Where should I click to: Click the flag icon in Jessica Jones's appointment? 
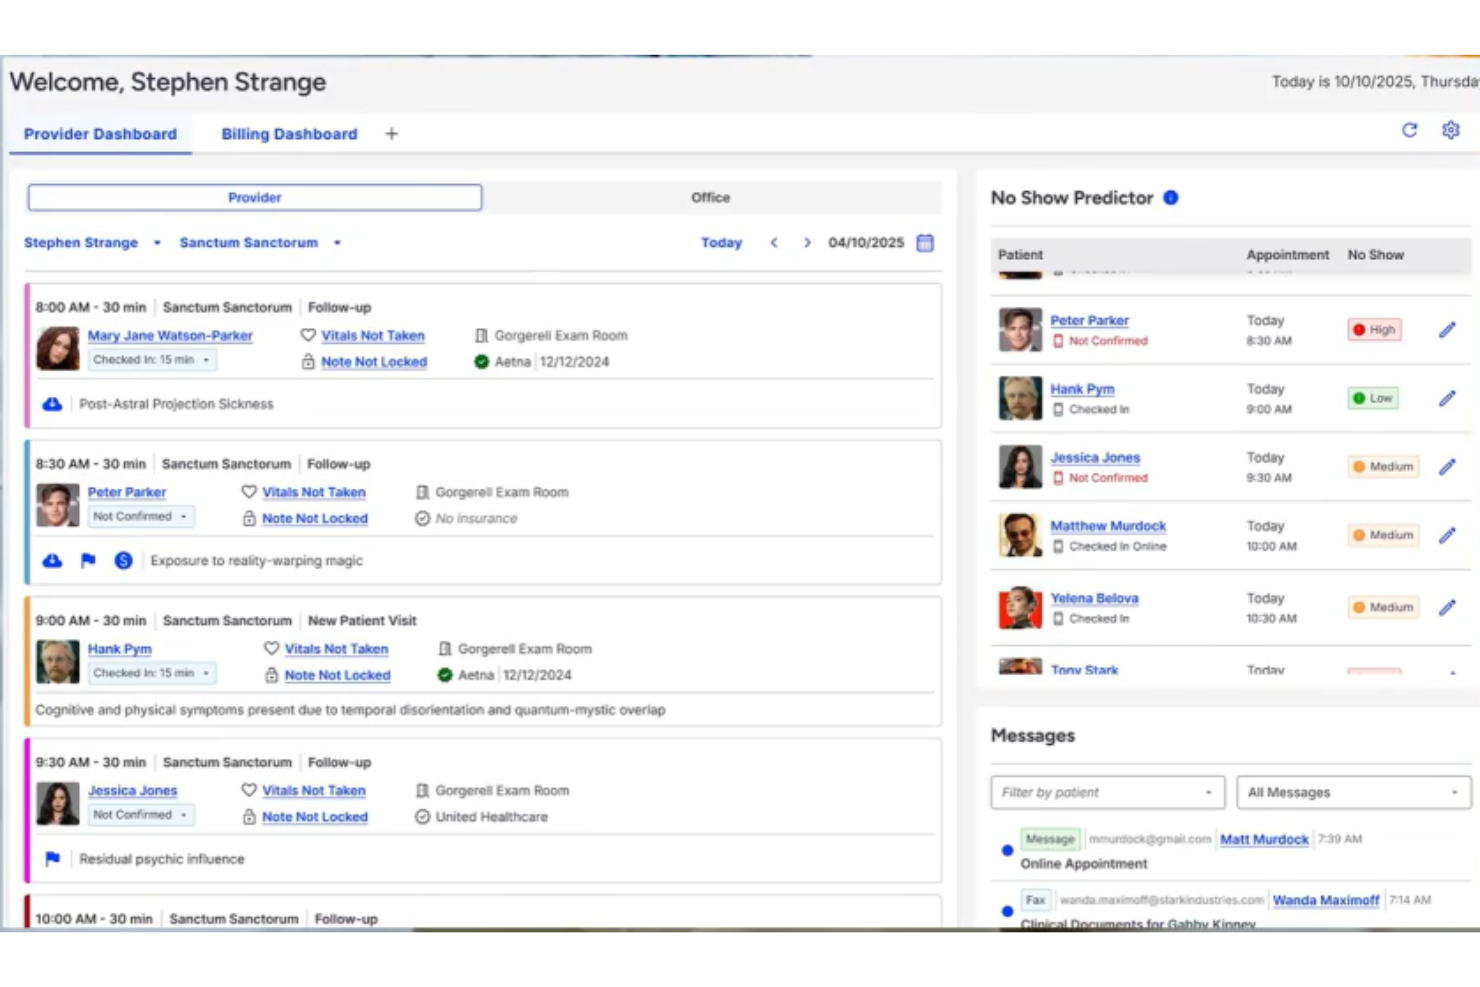pos(53,859)
